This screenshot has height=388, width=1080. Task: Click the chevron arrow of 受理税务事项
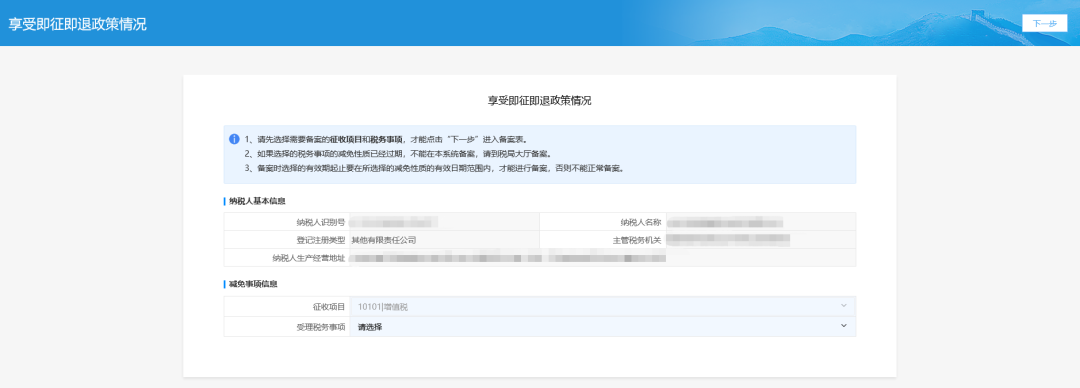844,326
